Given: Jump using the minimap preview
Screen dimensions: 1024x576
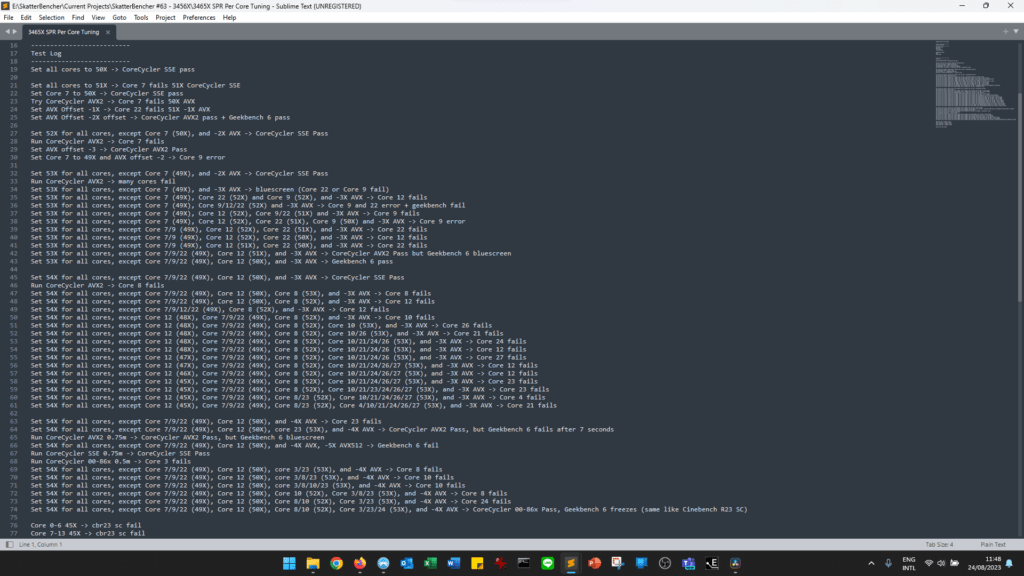Looking at the screenshot, I should [x=974, y=85].
